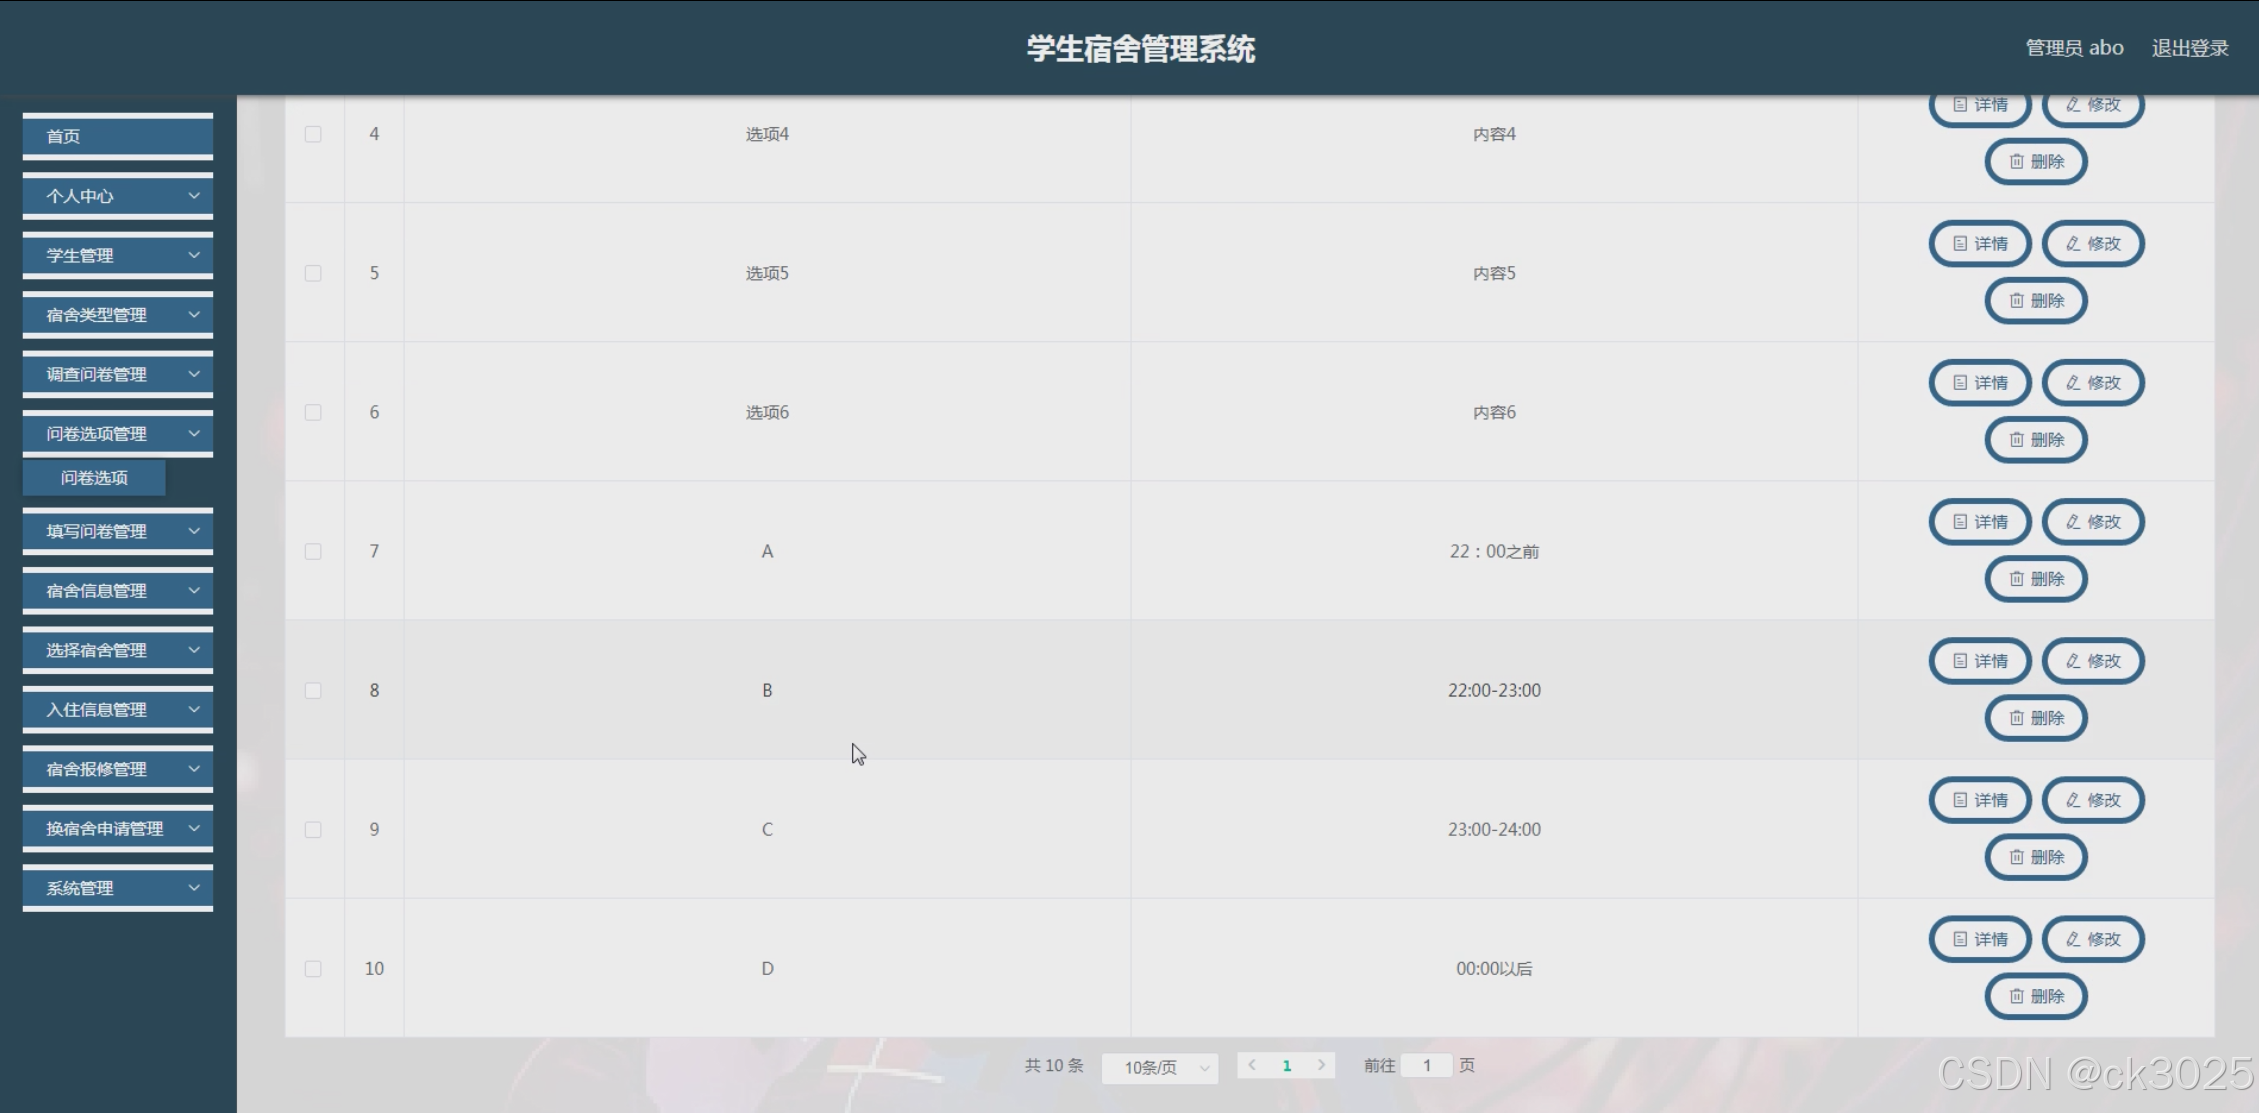Screen dimensions: 2259x1113
Task: Expand the 学生管理 sidebar menu
Action: point(118,256)
